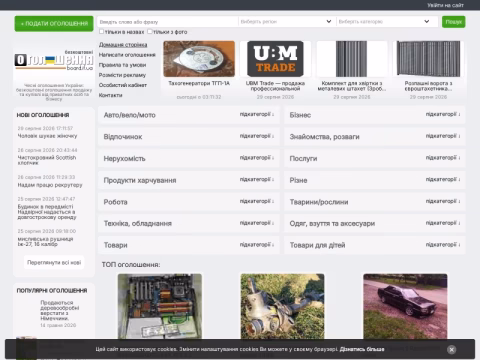Click the search keyword input field
The height and width of the screenshot is (360, 480).
(168, 22)
